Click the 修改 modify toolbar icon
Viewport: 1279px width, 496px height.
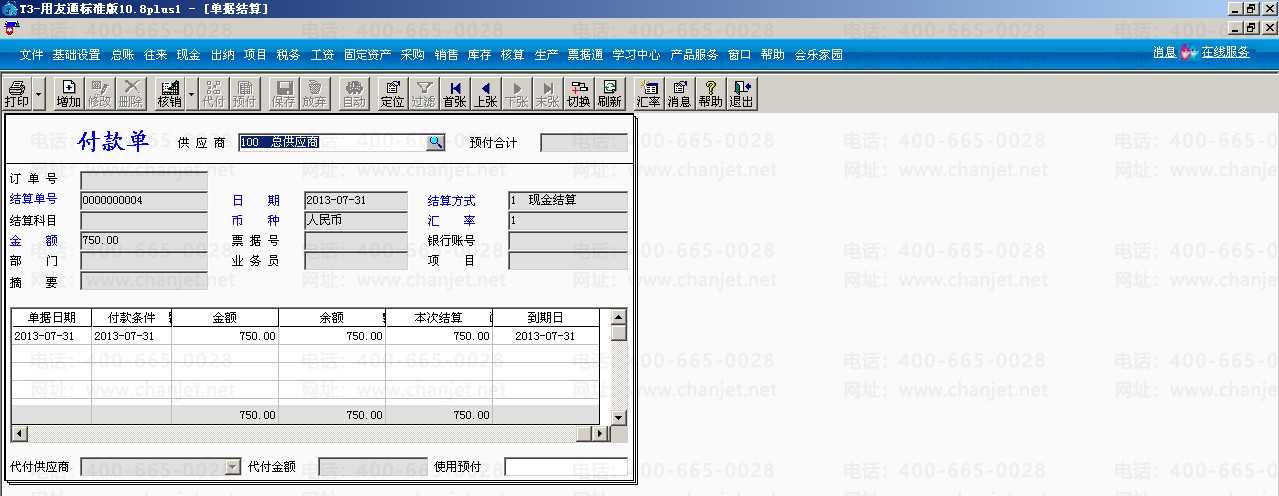point(99,94)
